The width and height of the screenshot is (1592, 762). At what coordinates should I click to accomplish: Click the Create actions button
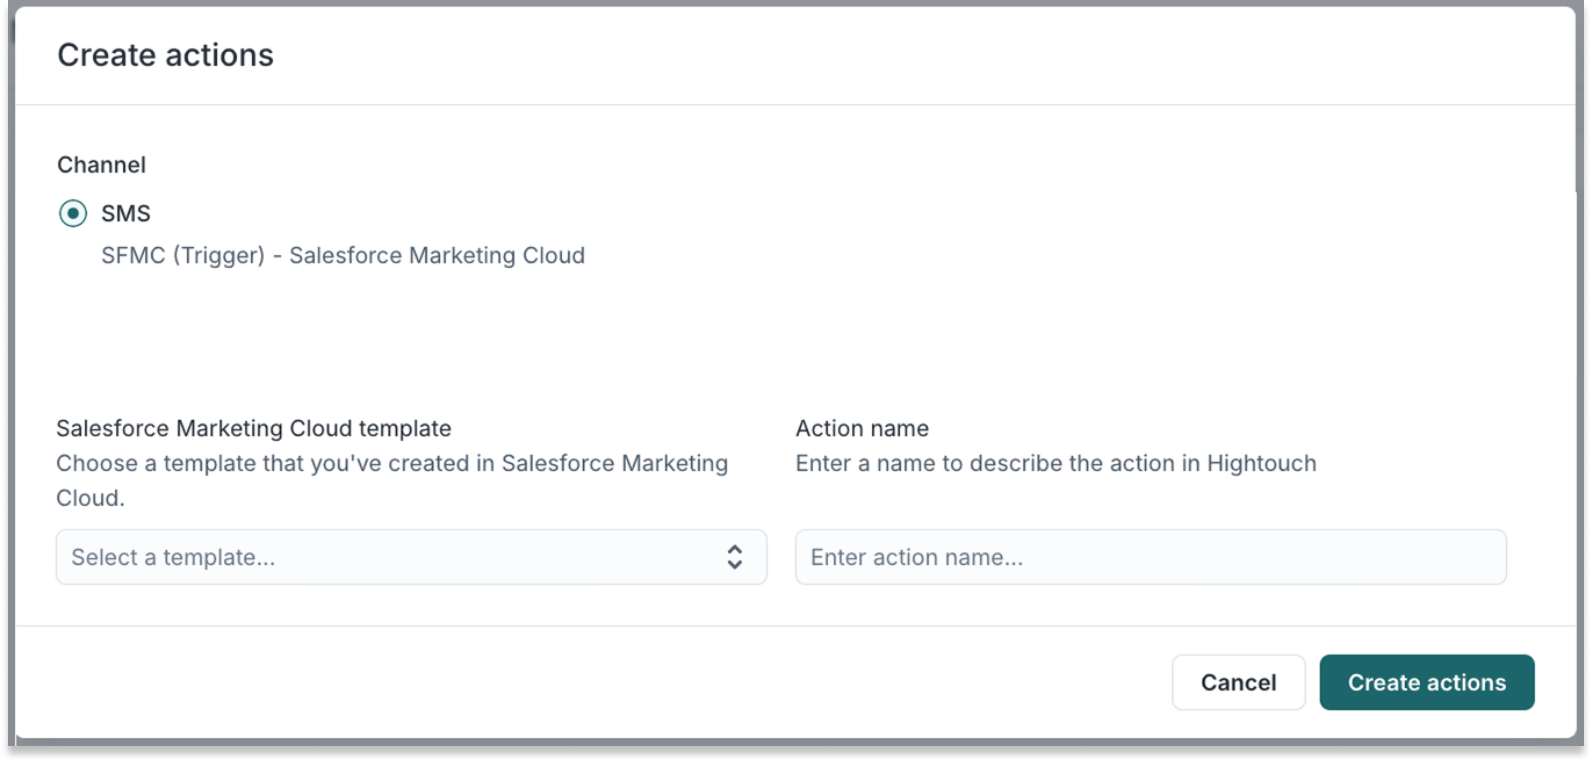pyautogui.click(x=1426, y=682)
